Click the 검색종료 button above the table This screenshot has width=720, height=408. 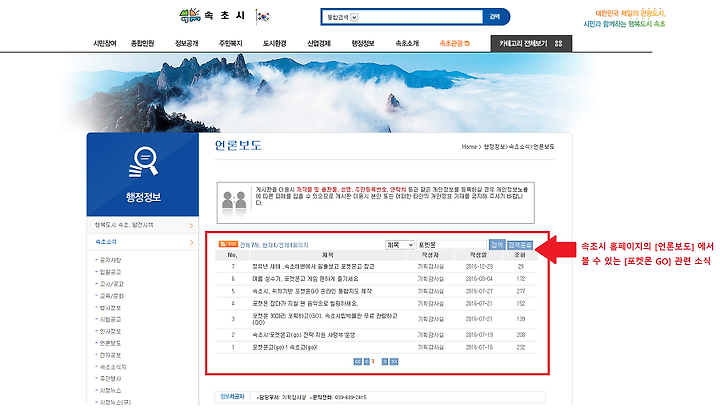click(520, 245)
